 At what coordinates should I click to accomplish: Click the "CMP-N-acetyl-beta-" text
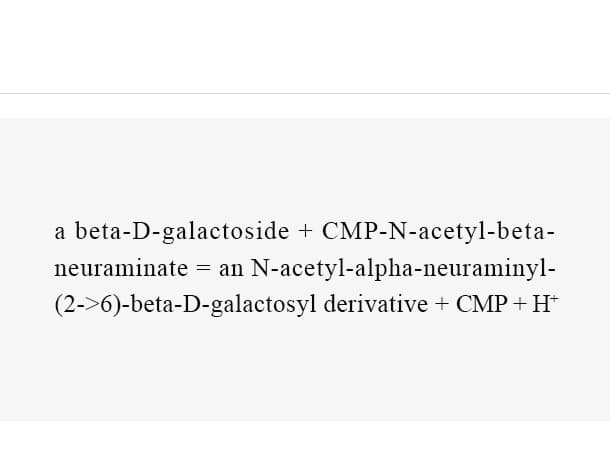(438, 232)
